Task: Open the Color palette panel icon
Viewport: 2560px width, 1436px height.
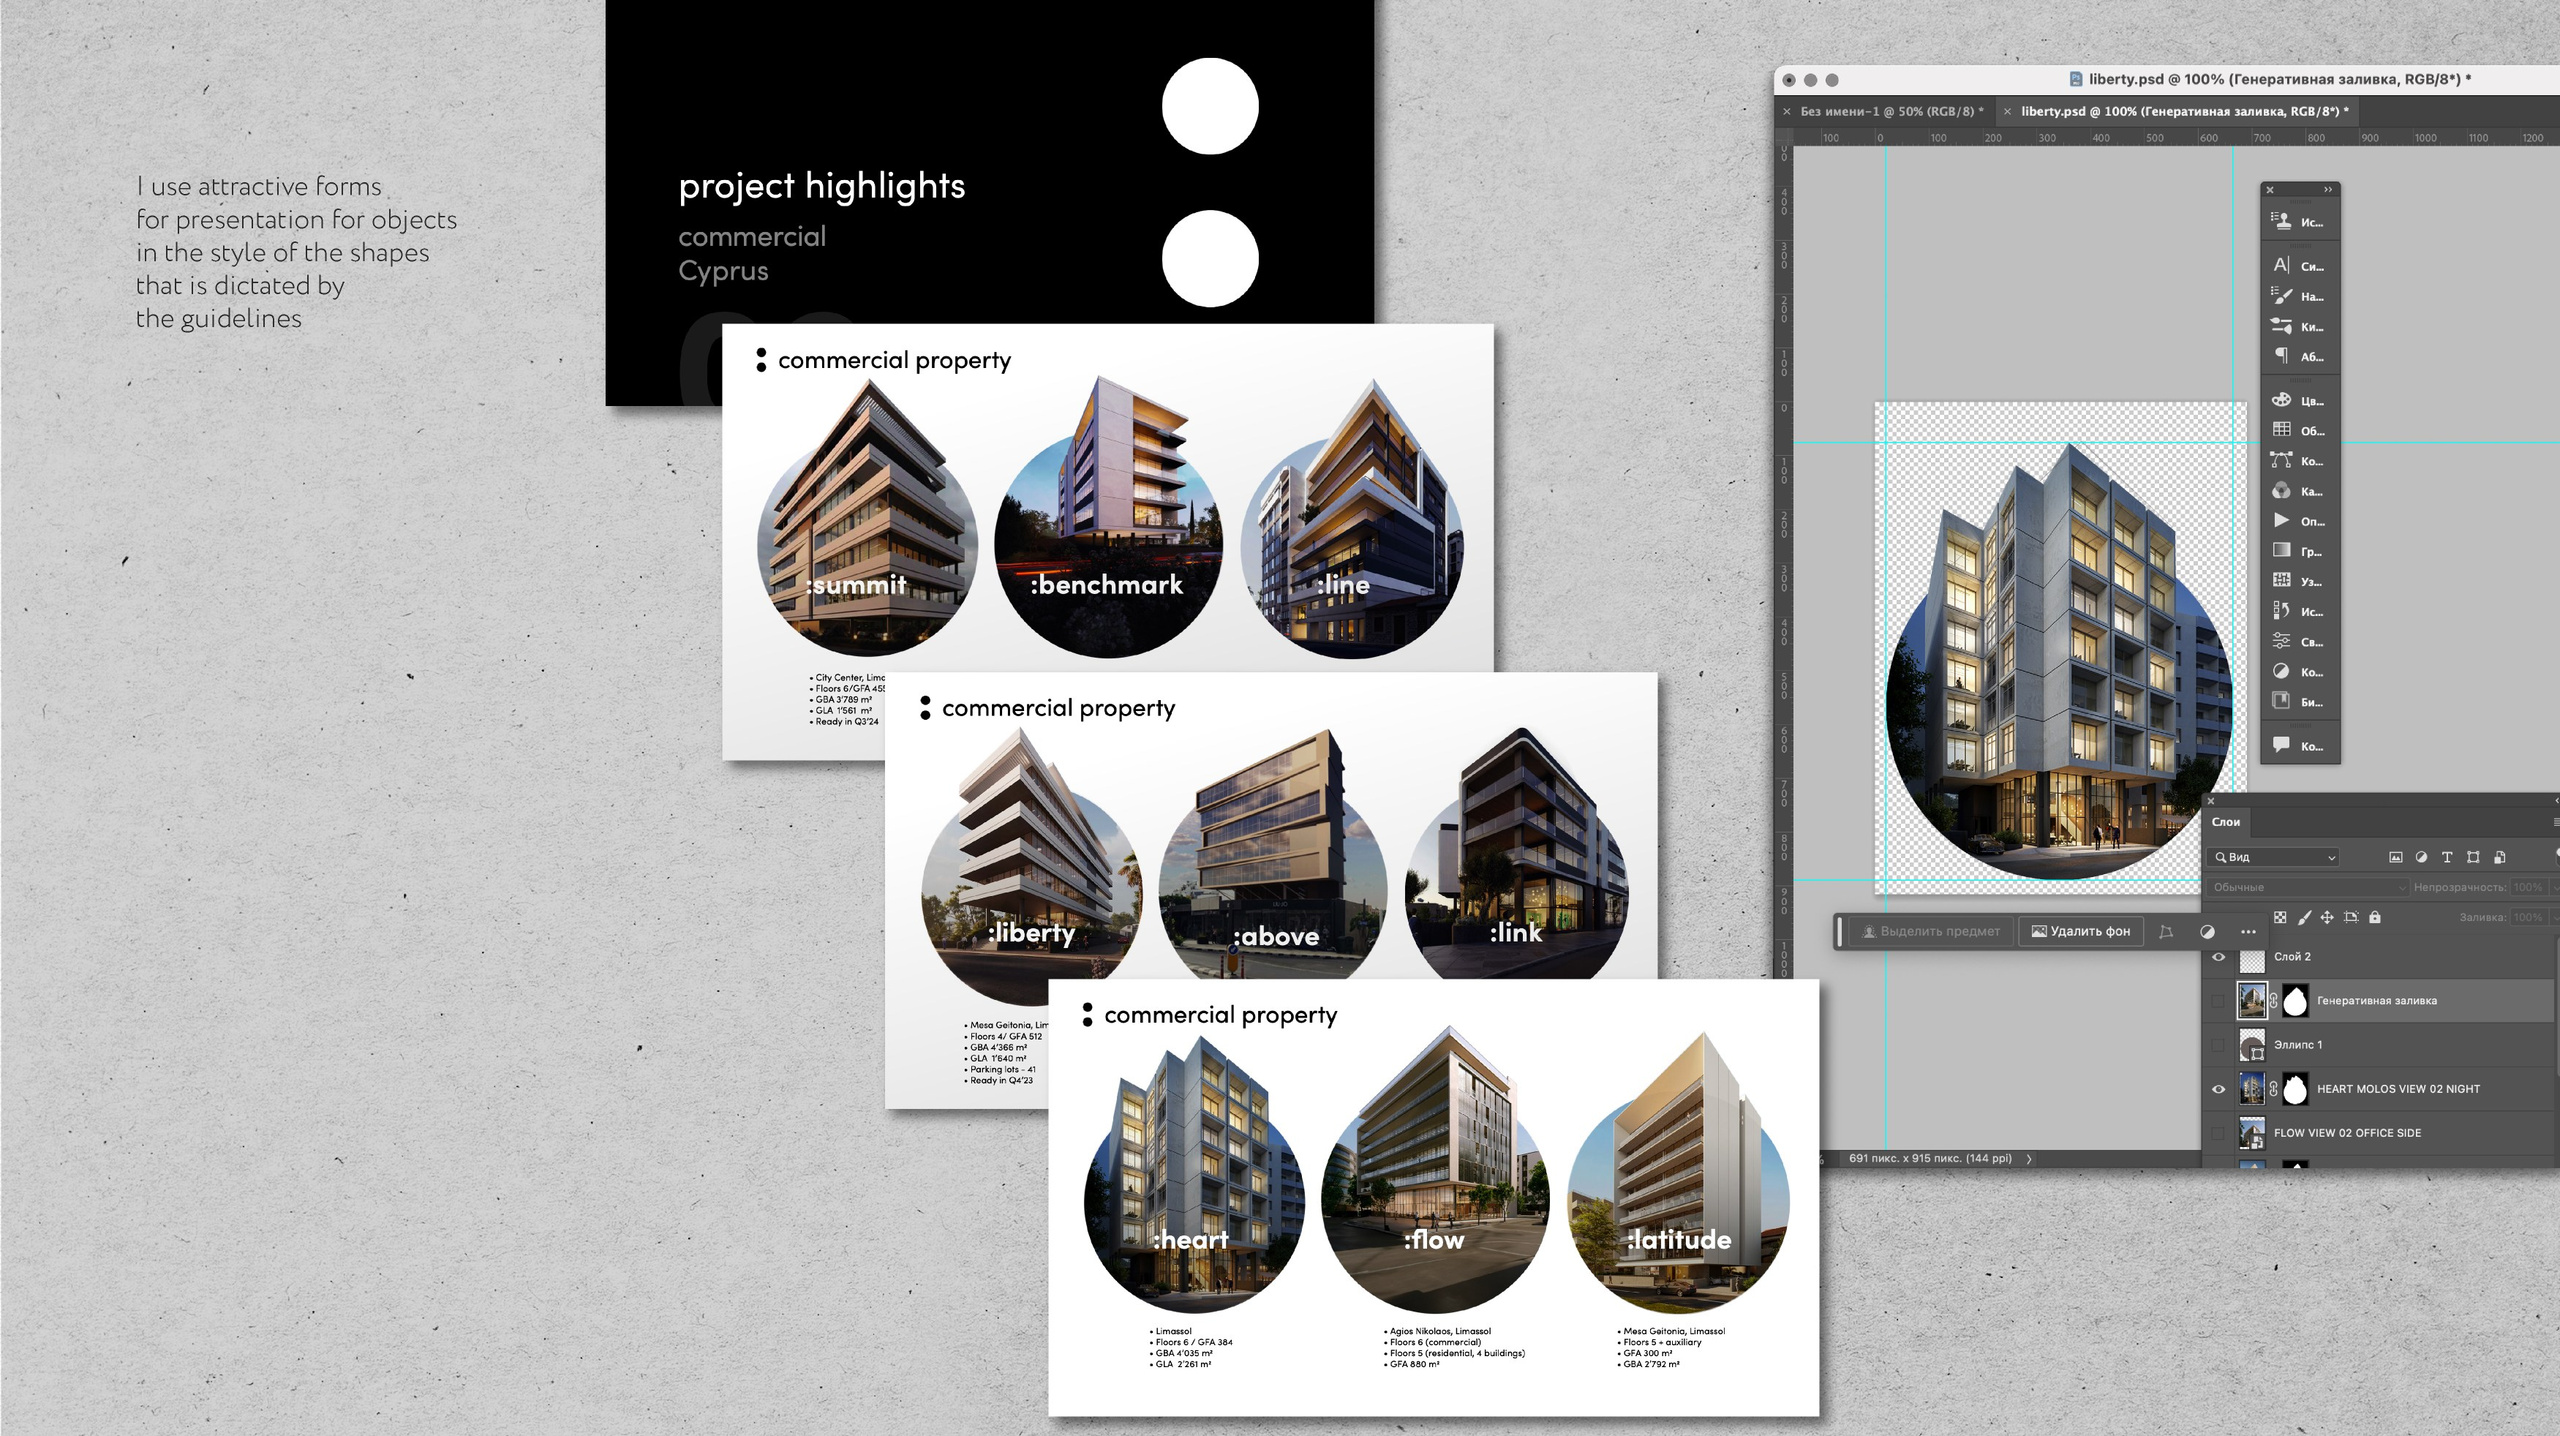Action: pyautogui.click(x=2281, y=401)
